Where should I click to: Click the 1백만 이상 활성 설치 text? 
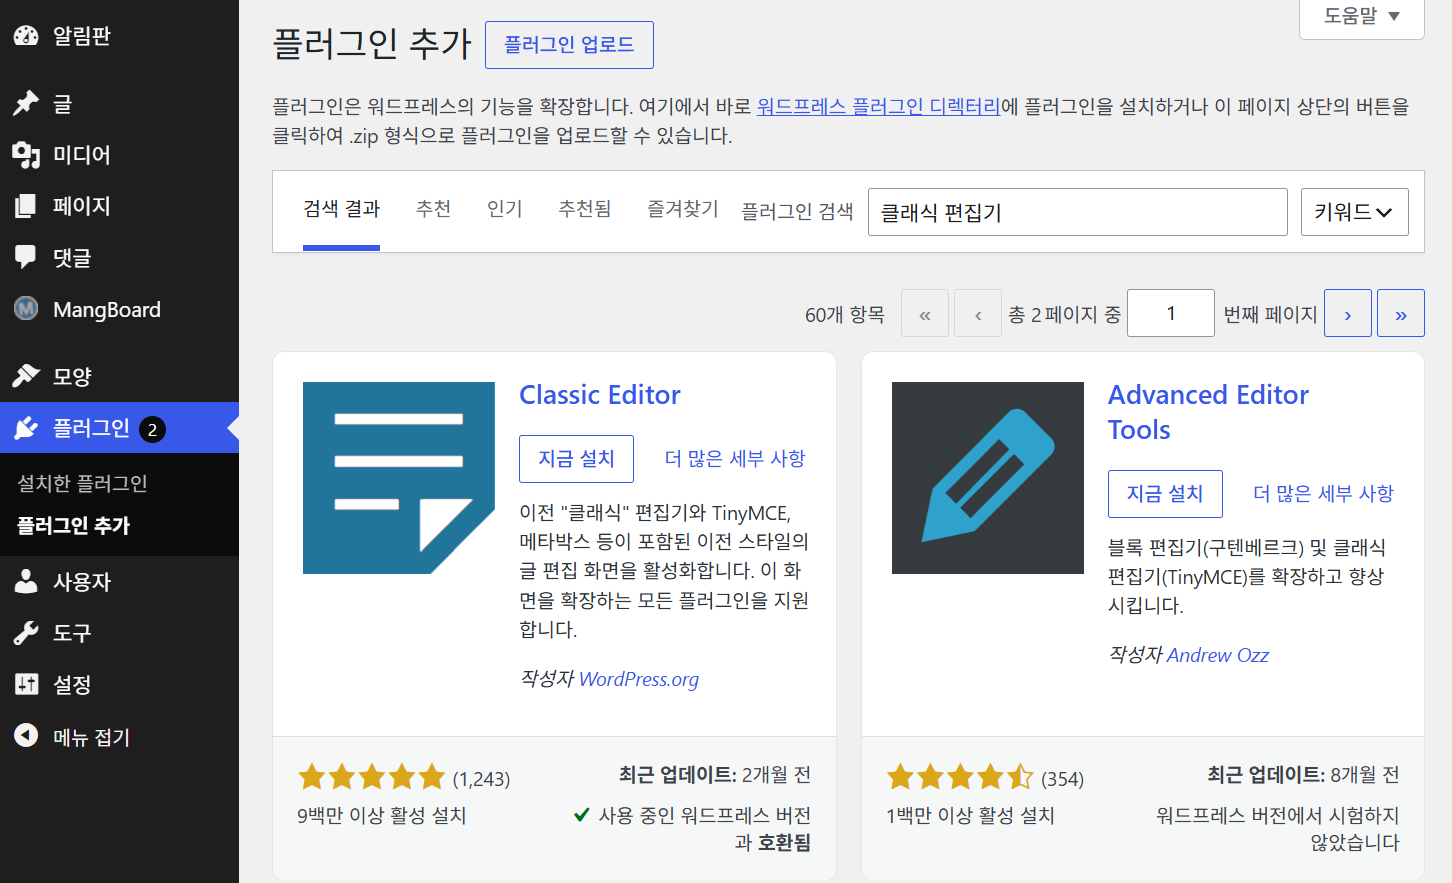tap(970, 816)
